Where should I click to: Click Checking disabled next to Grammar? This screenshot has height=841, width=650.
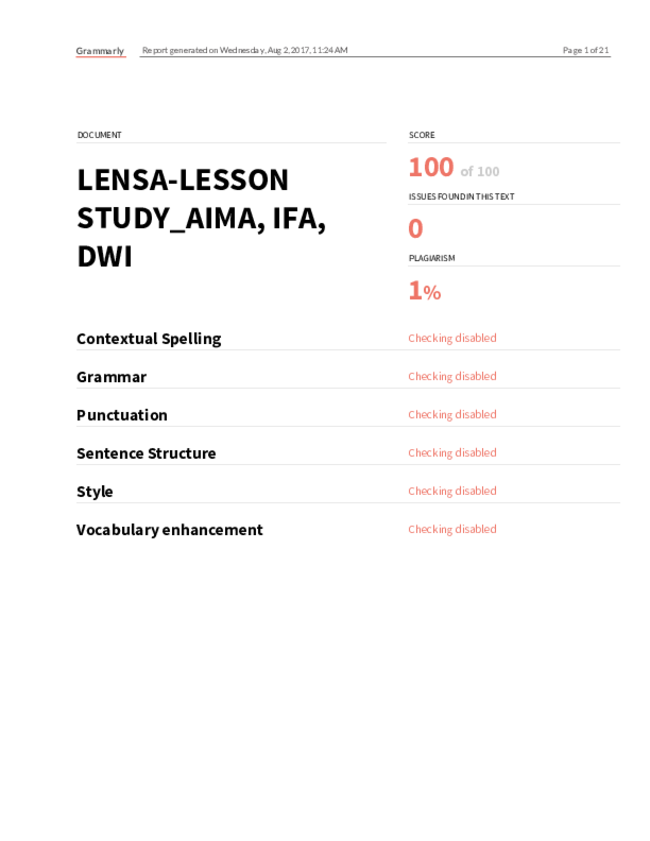coord(452,376)
